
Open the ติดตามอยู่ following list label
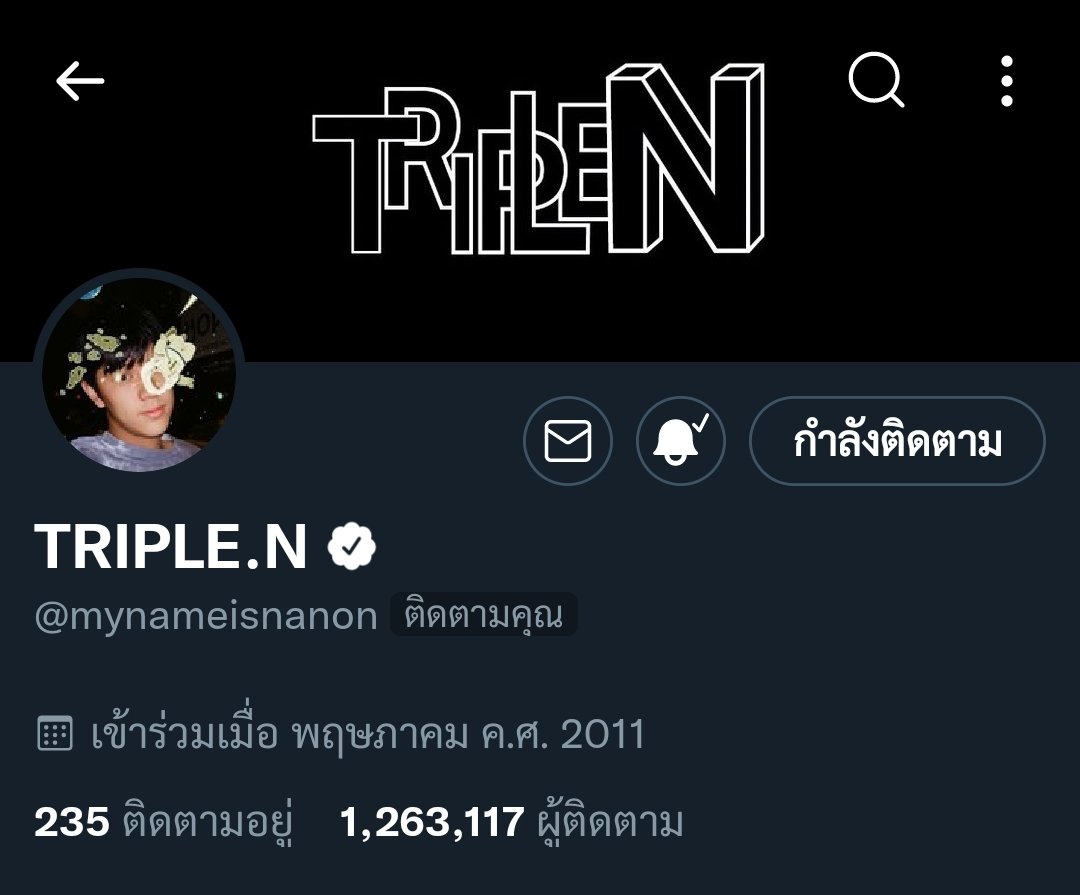tap(208, 822)
